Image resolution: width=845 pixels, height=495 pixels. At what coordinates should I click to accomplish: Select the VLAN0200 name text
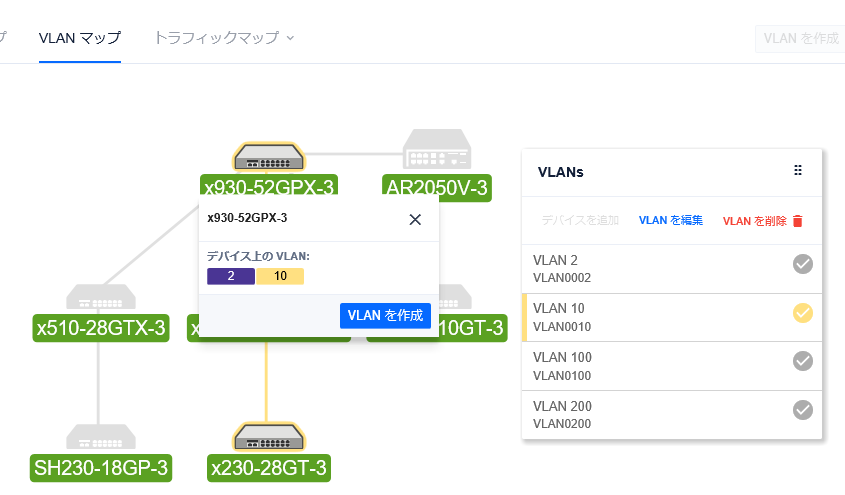[562, 424]
